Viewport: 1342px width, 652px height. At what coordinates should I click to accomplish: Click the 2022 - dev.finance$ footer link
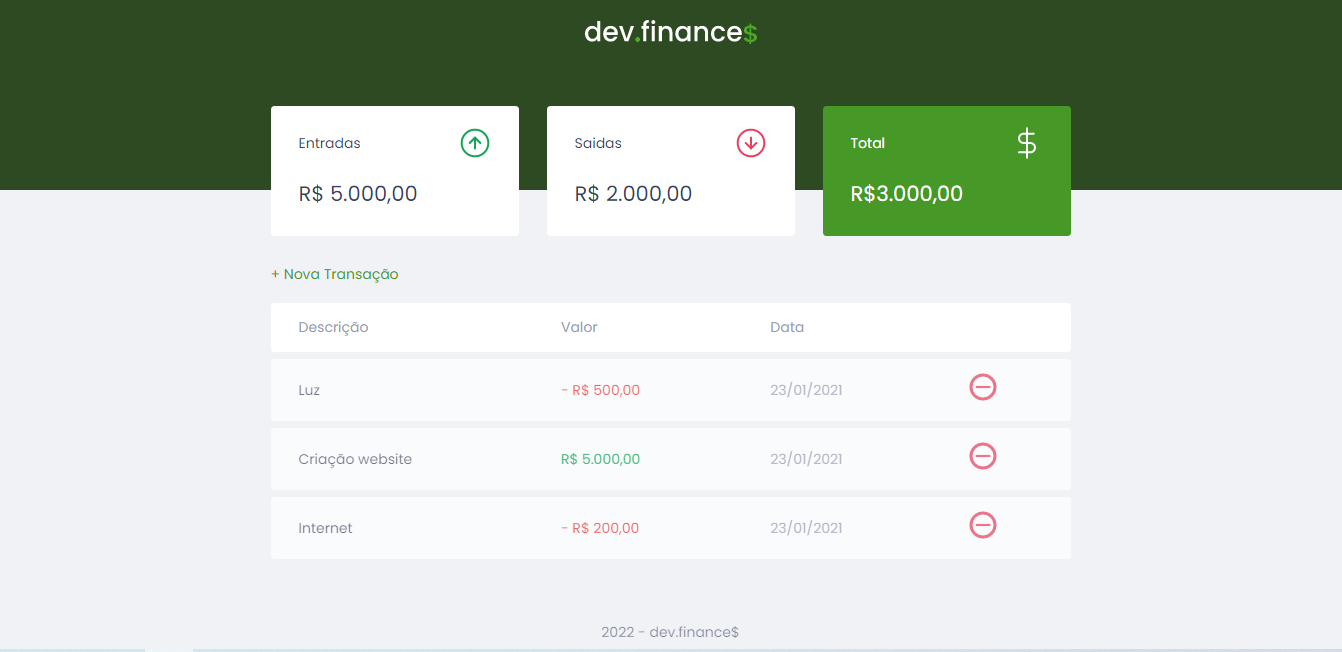[670, 632]
